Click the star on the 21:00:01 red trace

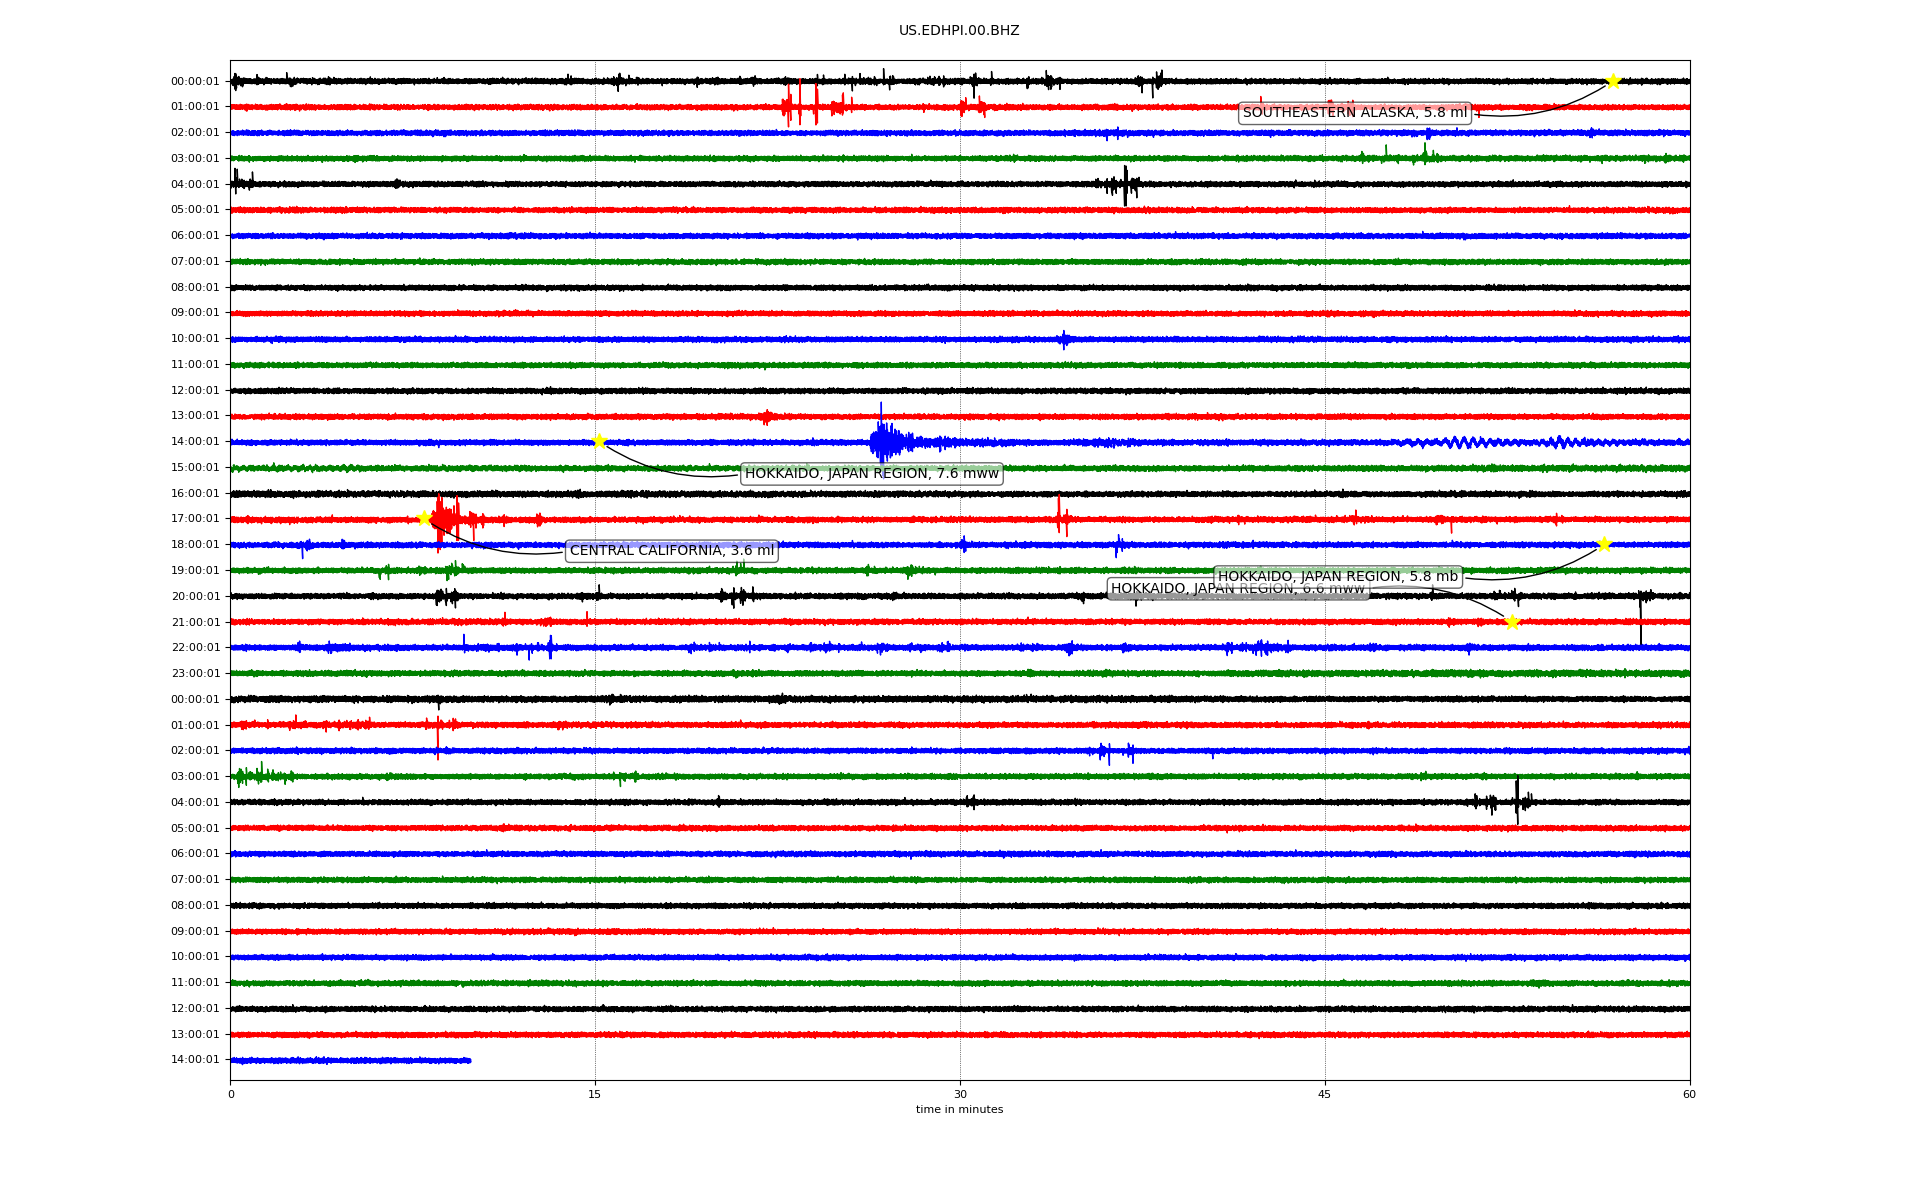coord(1512,622)
